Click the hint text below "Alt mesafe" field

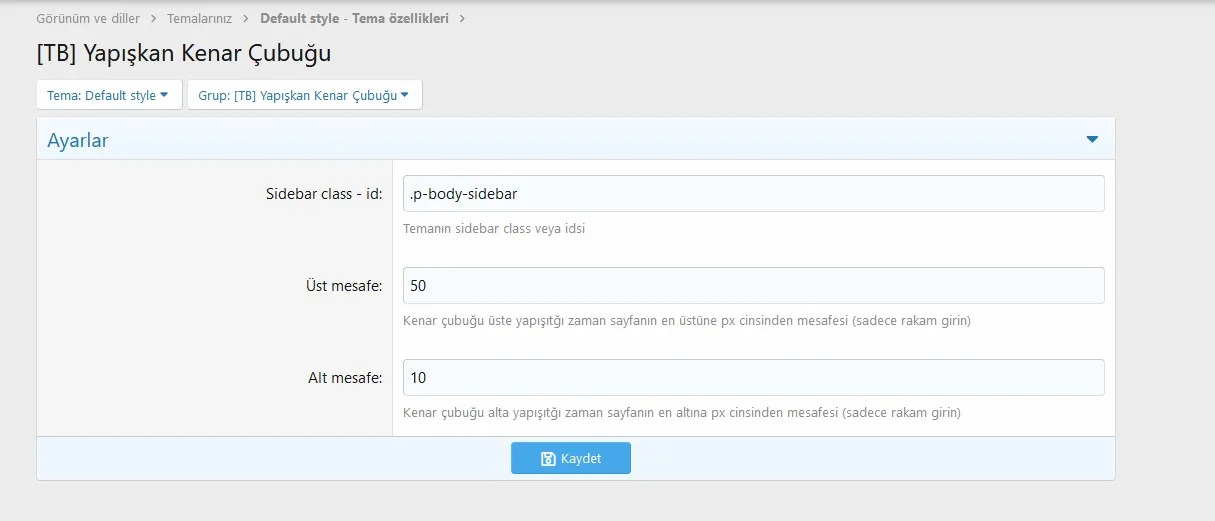681,413
